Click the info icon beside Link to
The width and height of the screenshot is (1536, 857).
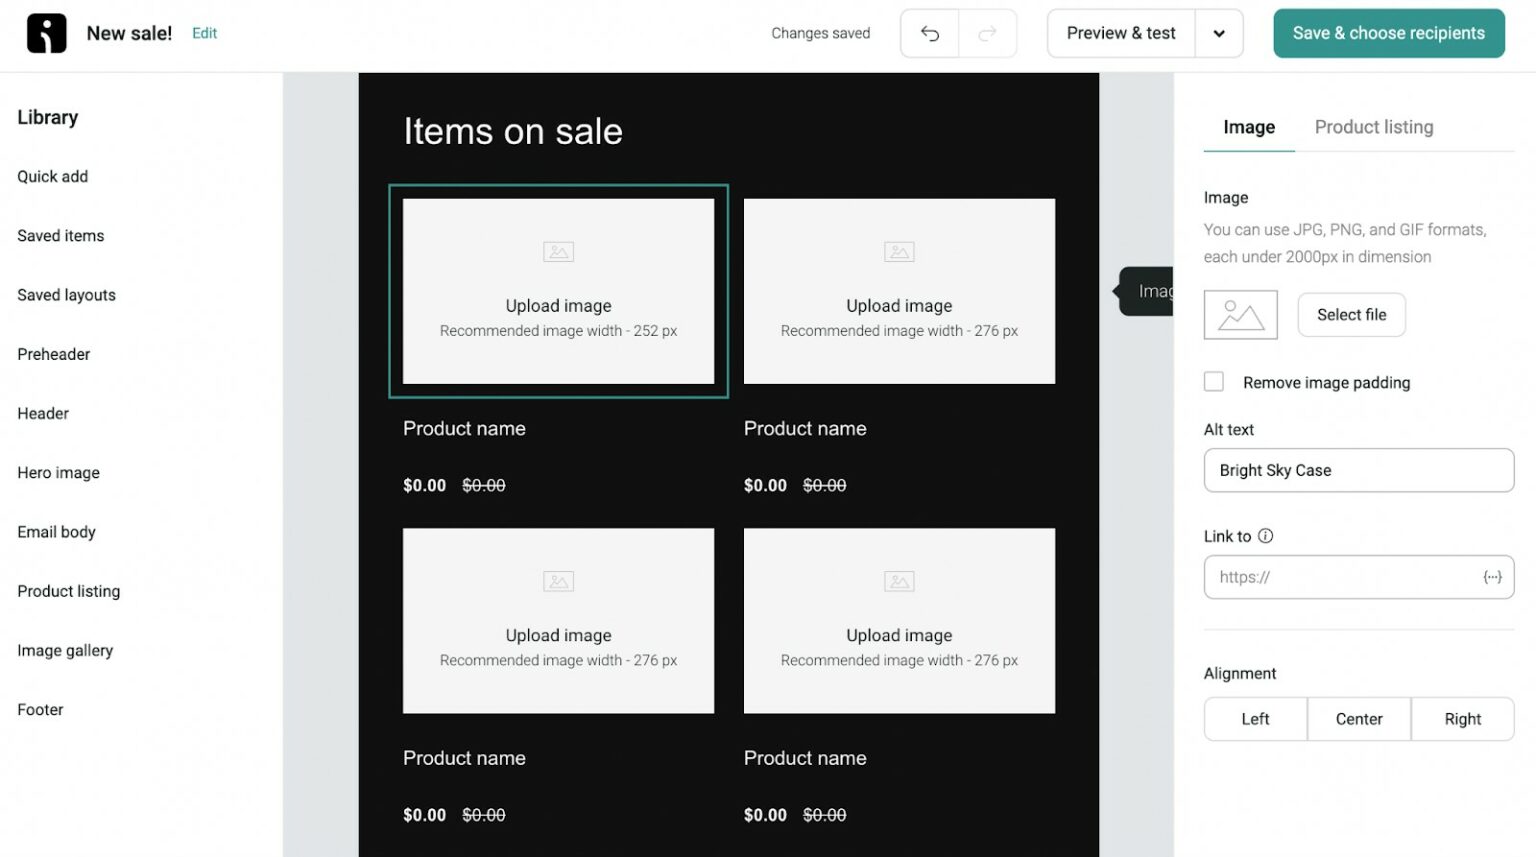(x=1266, y=536)
